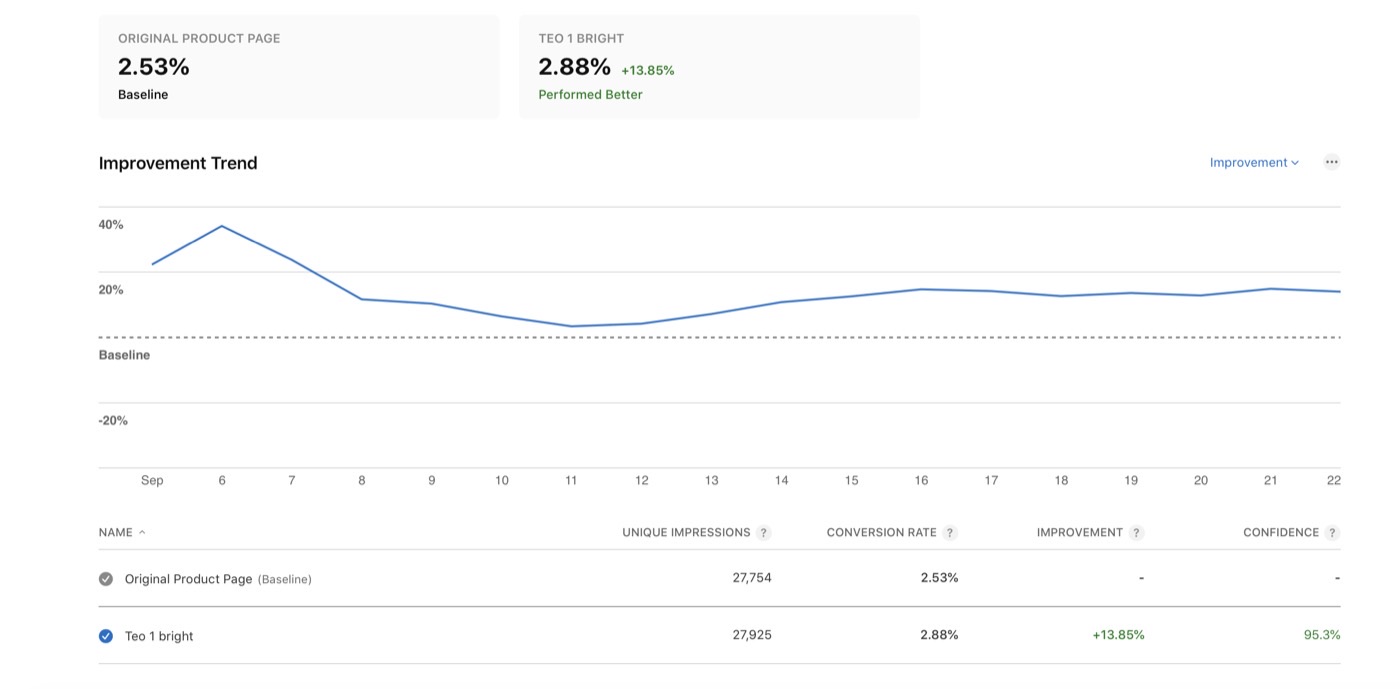The width and height of the screenshot is (1400, 689).
Task: Click the 'Improvement Trend' heading
Action: (178, 163)
